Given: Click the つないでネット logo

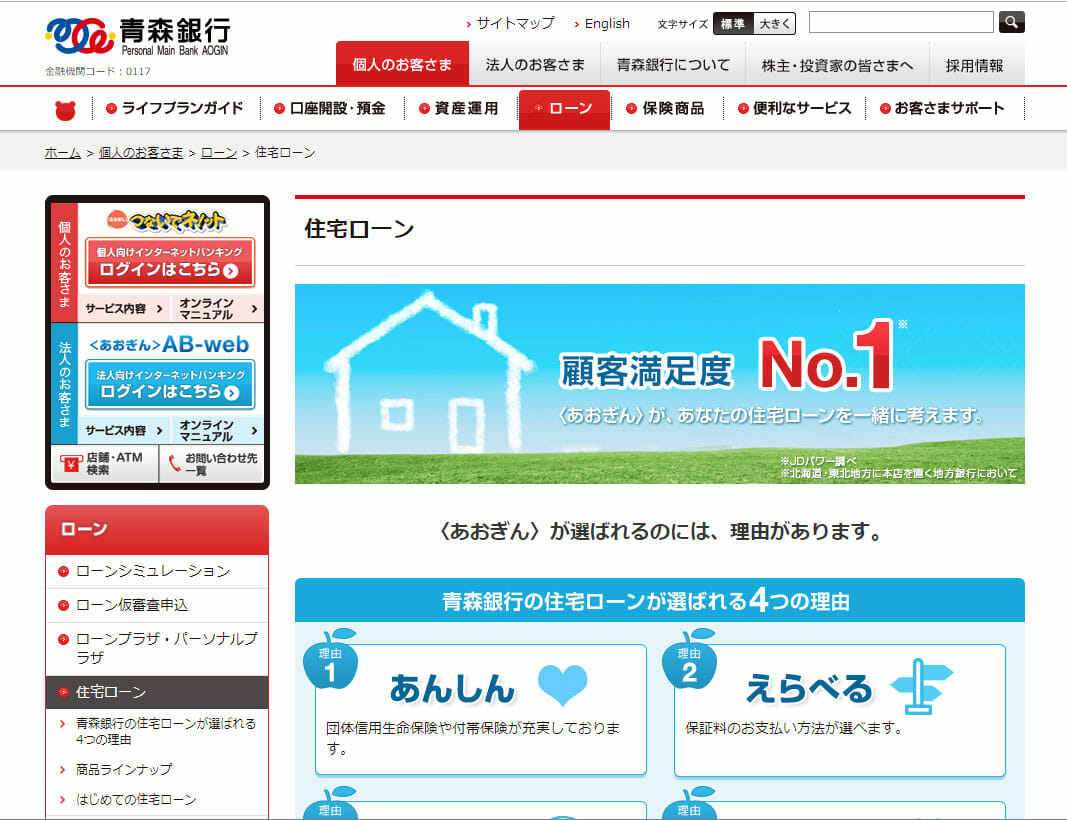Looking at the screenshot, I should click(x=168, y=220).
